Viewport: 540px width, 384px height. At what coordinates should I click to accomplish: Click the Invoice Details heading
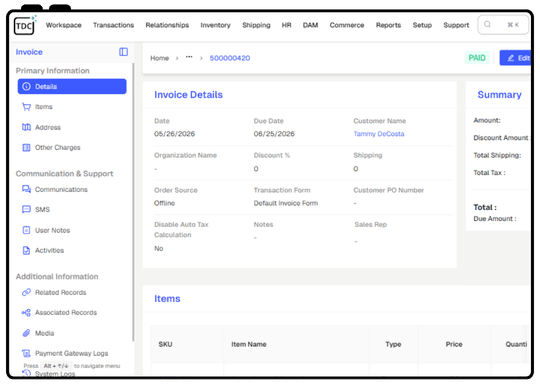[x=188, y=95]
